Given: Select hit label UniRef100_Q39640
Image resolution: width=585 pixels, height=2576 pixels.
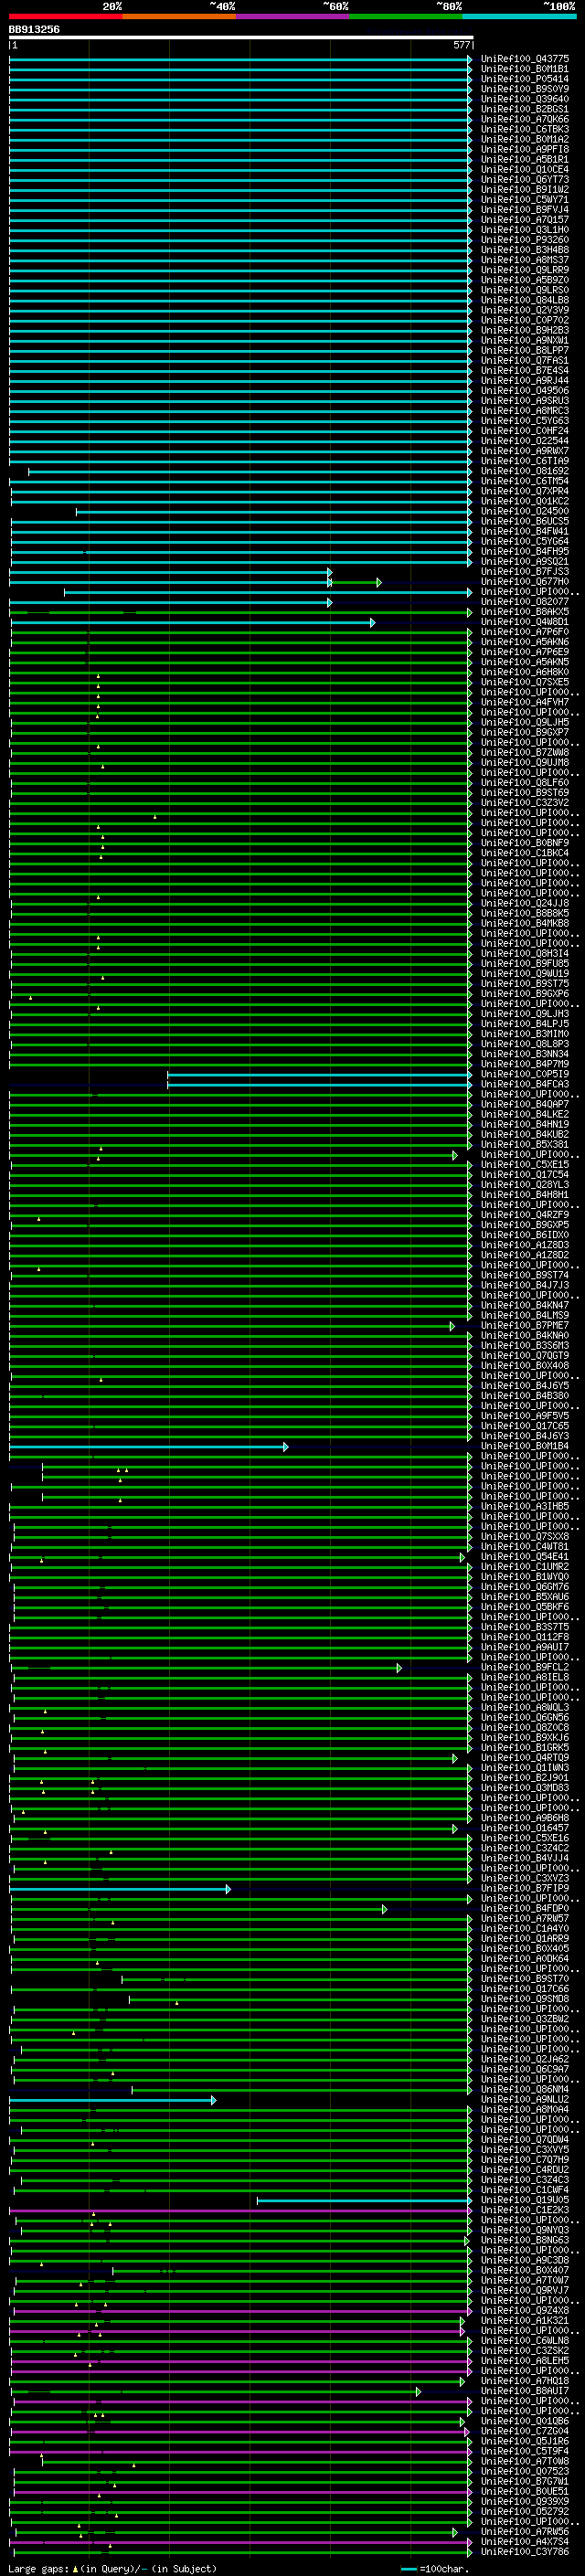Looking at the screenshot, I should (525, 99).
